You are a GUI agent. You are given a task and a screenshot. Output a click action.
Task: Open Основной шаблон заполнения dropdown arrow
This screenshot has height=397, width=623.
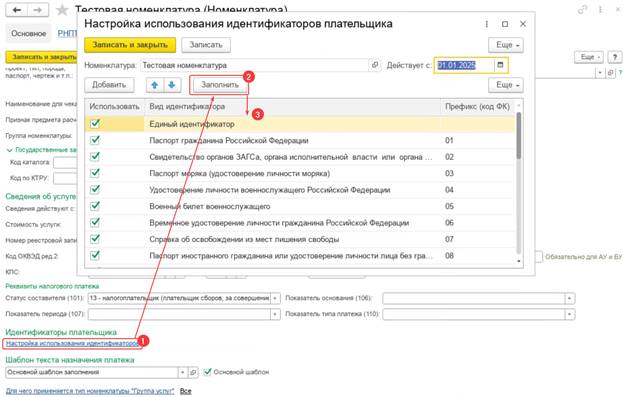pos(182,372)
